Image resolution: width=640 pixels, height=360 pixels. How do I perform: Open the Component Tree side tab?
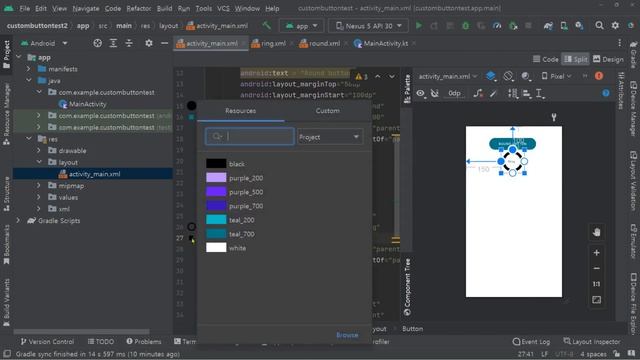(x=407, y=287)
